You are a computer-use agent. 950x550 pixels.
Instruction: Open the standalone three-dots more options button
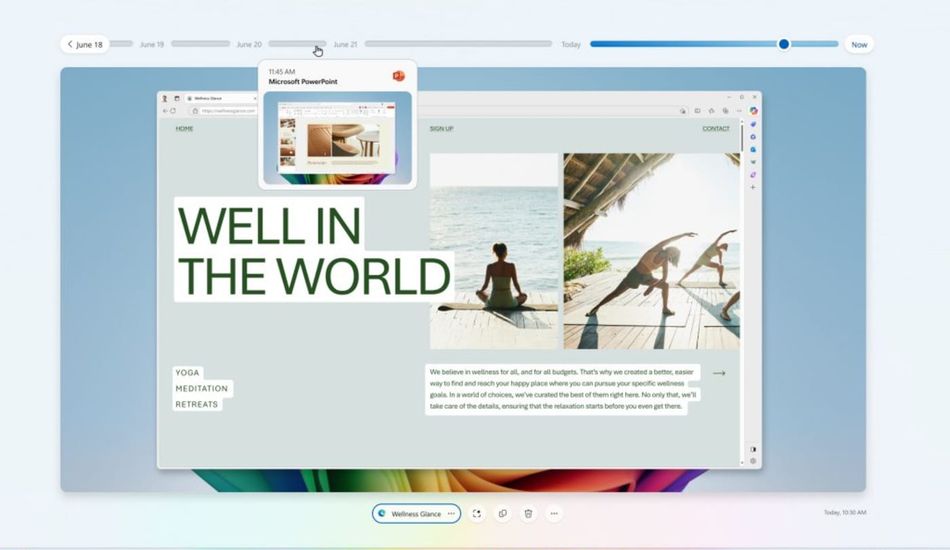[x=554, y=514]
